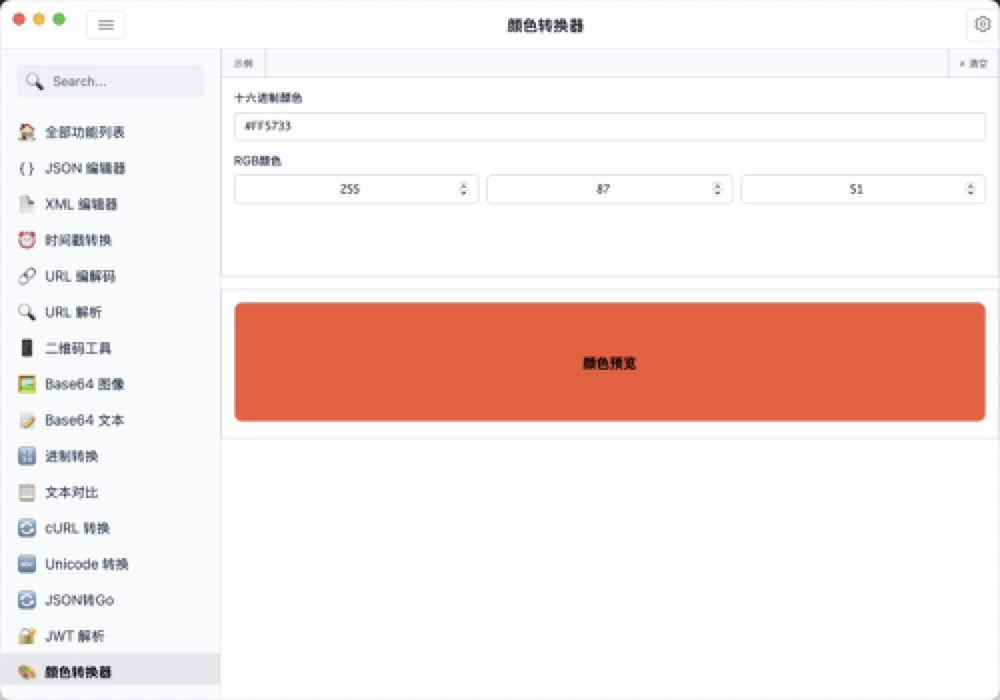Screen dimensions: 1000x700
Task: Click the sidebar toggle hamburger icon
Action: click(x=106, y=25)
